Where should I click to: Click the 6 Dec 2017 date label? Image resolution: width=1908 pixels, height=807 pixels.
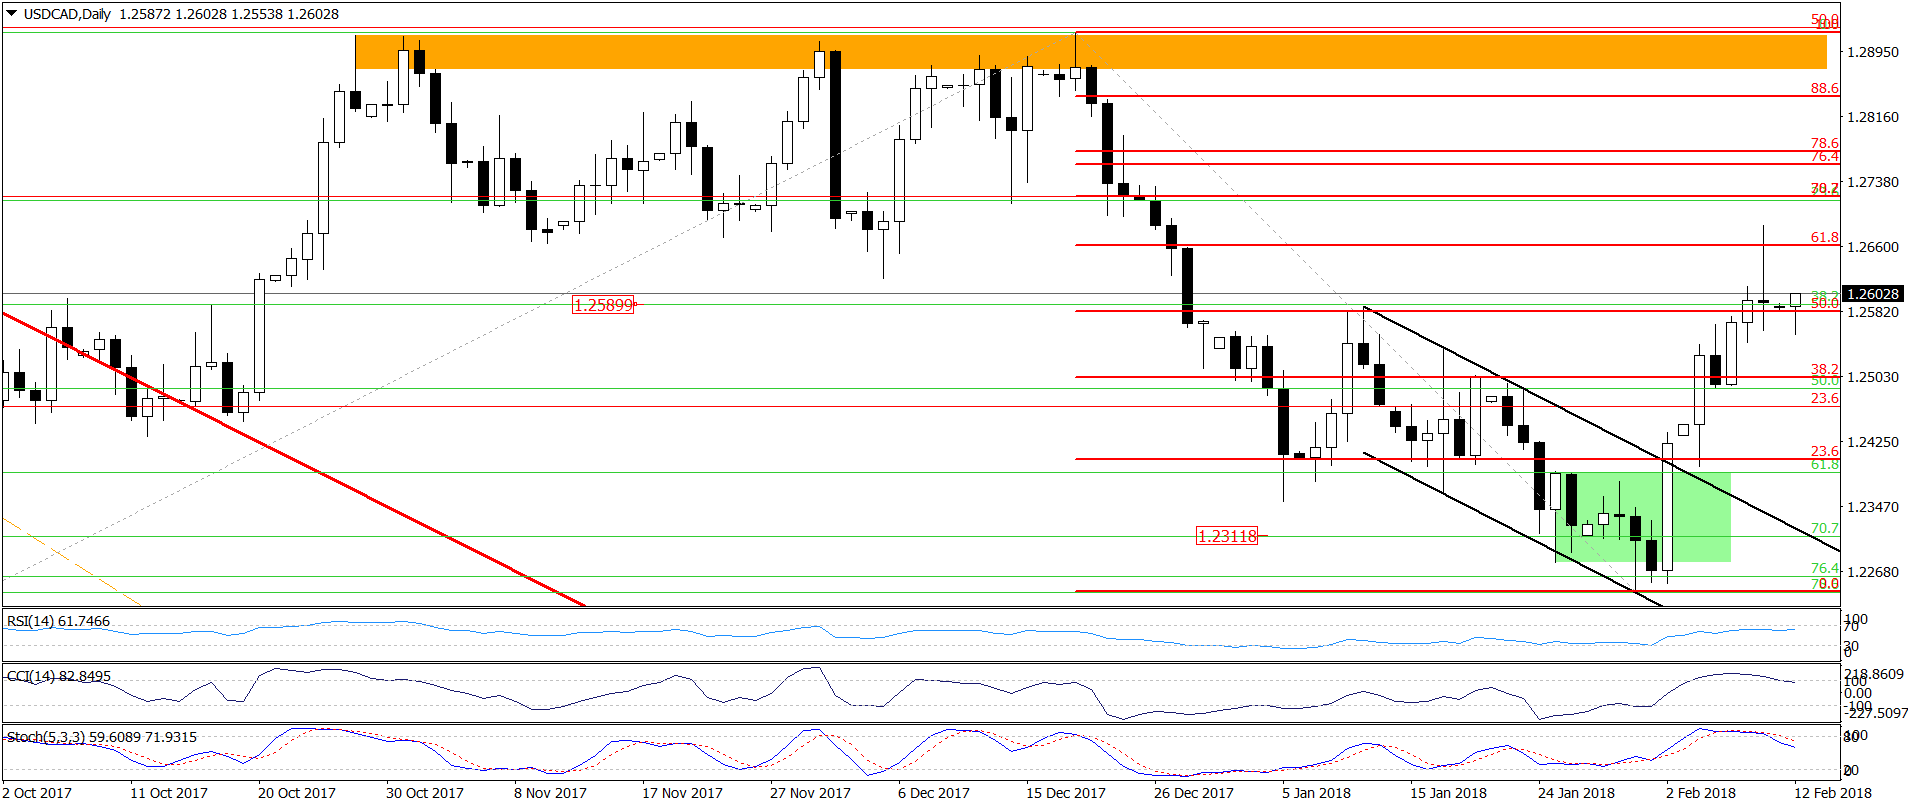click(934, 793)
